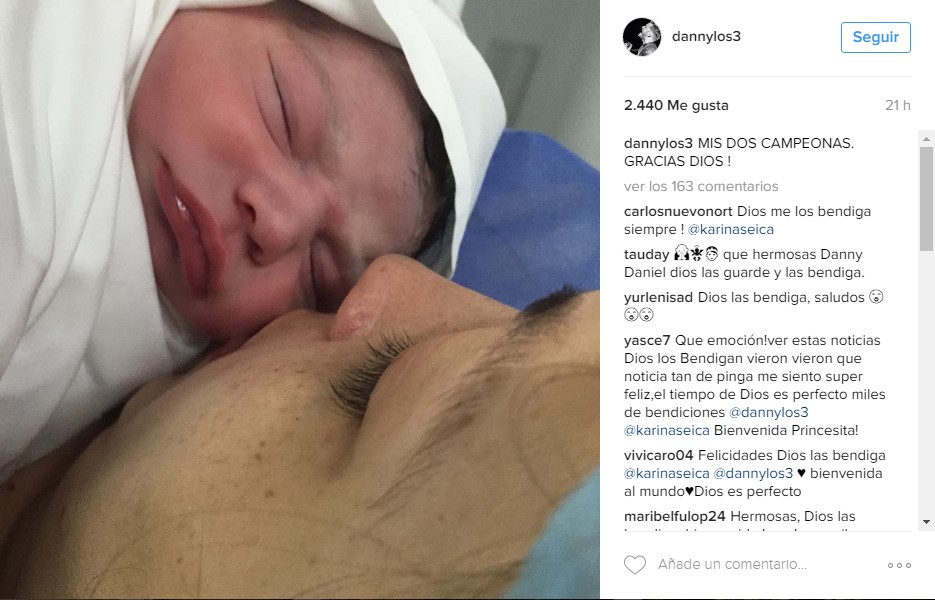The image size is (935, 600).
Task: Open dannylos3 username at post header
Action: click(706, 36)
